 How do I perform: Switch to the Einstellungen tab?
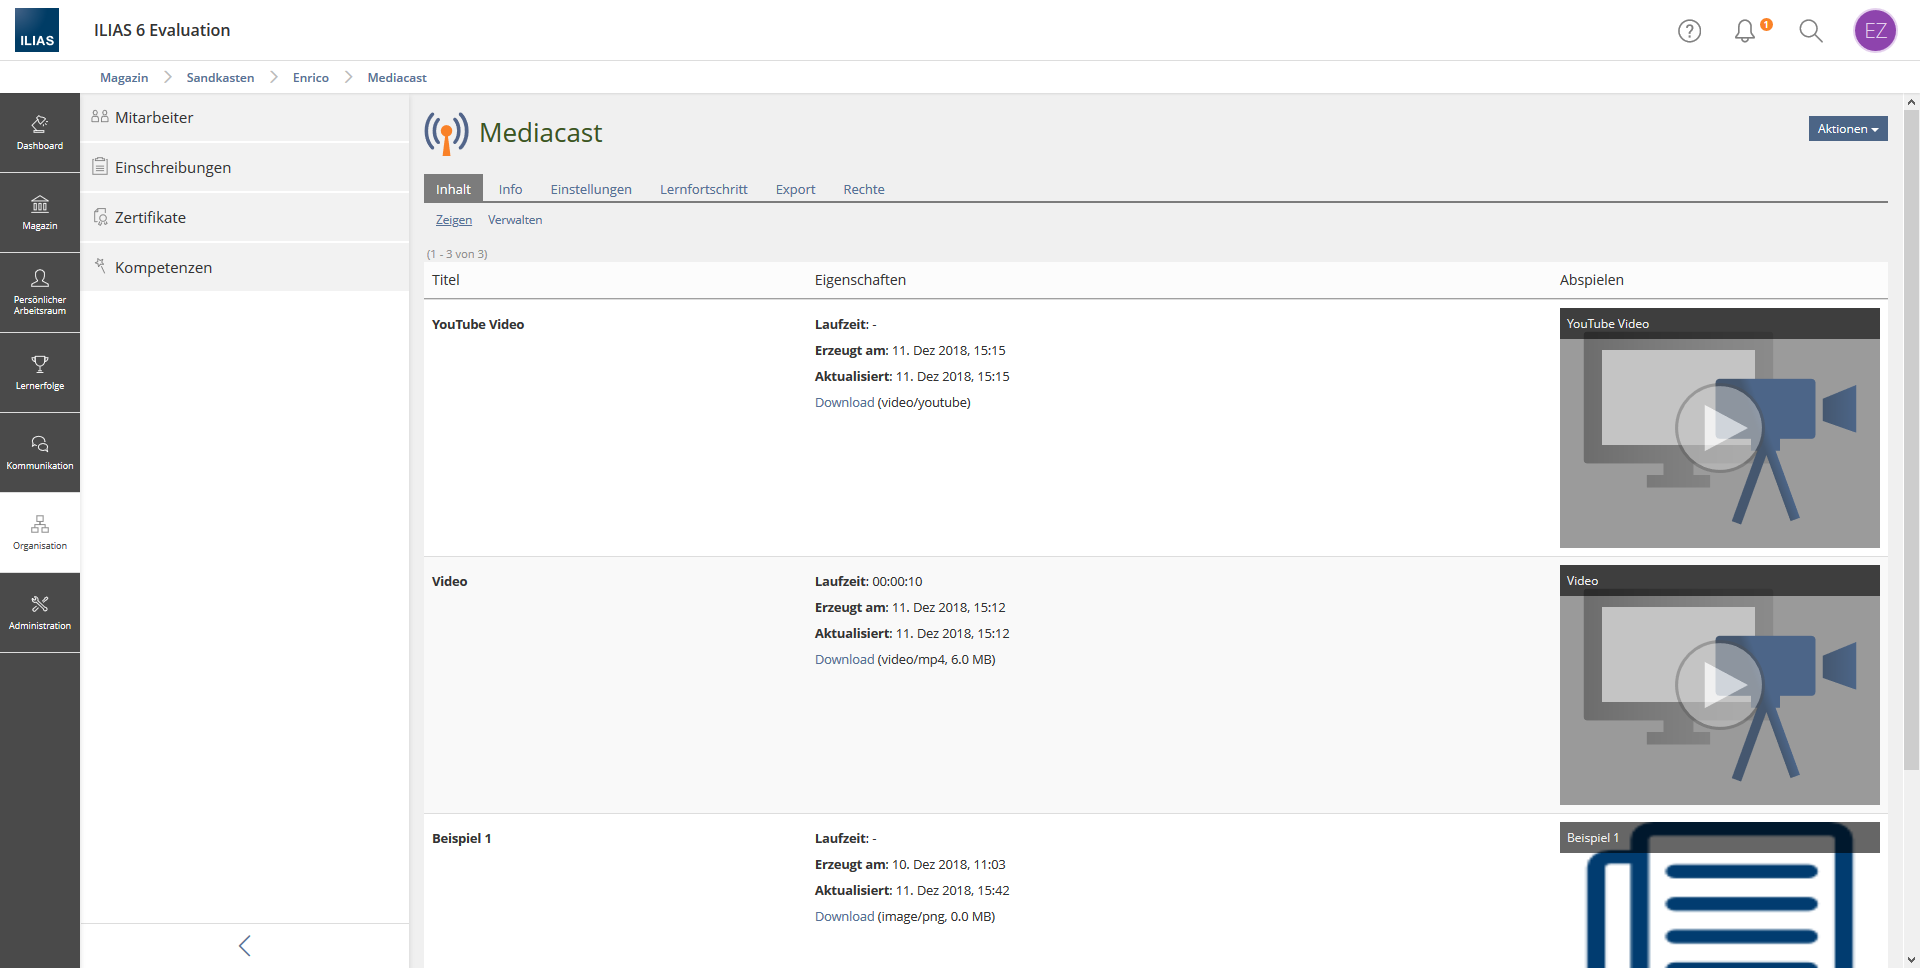click(x=590, y=189)
